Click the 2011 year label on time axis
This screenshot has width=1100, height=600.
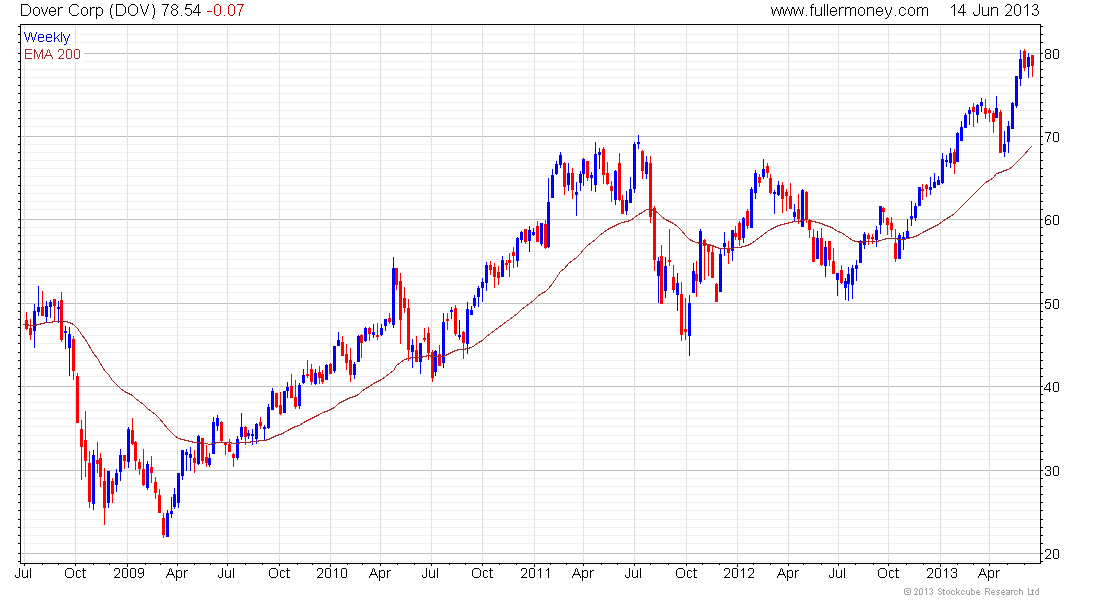pyautogui.click(x=535, y=573)
